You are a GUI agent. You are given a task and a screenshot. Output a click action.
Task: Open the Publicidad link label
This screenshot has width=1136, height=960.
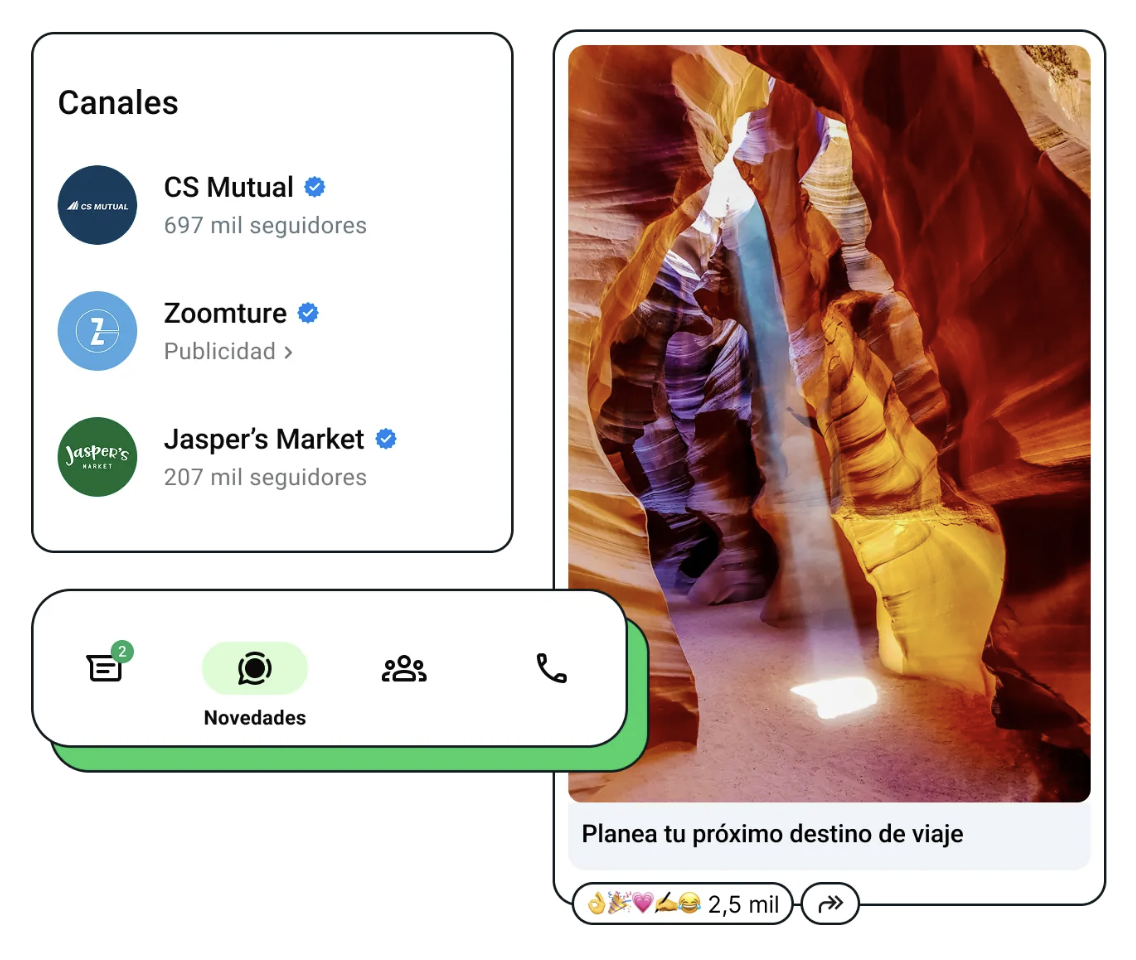[220, 351]
